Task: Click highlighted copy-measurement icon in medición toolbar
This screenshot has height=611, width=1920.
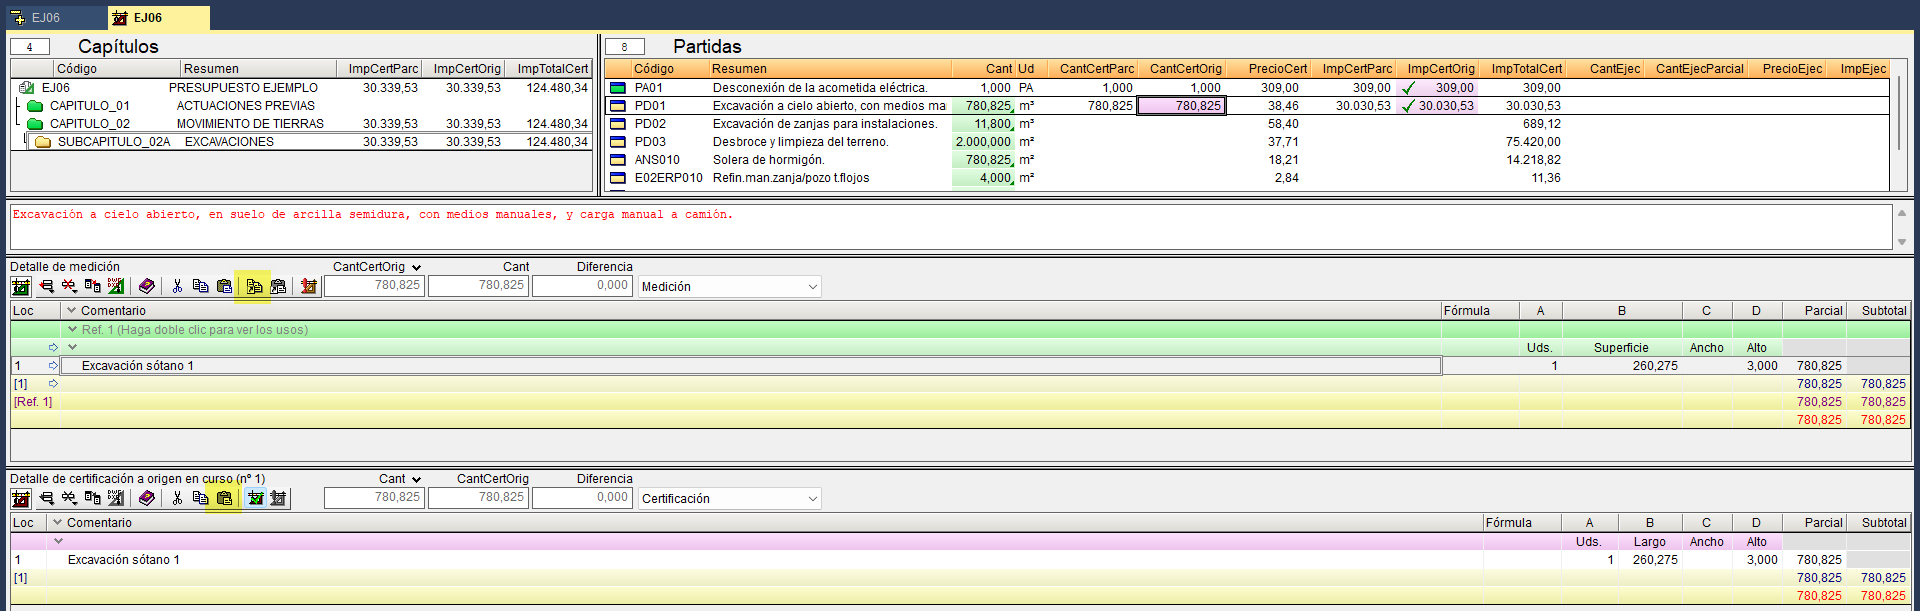Action: pos(254,287)
